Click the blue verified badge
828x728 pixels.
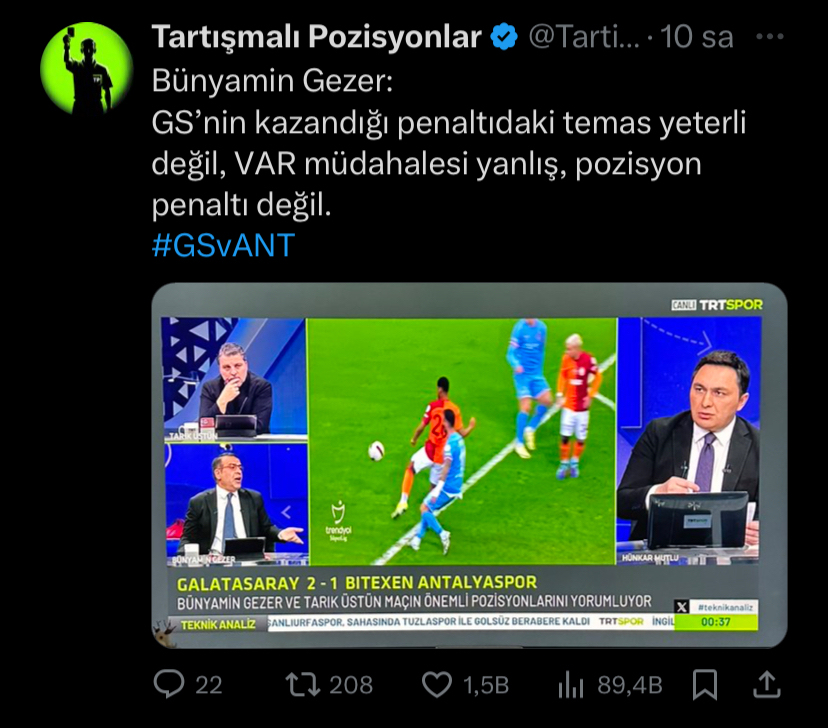click(504, 36)
